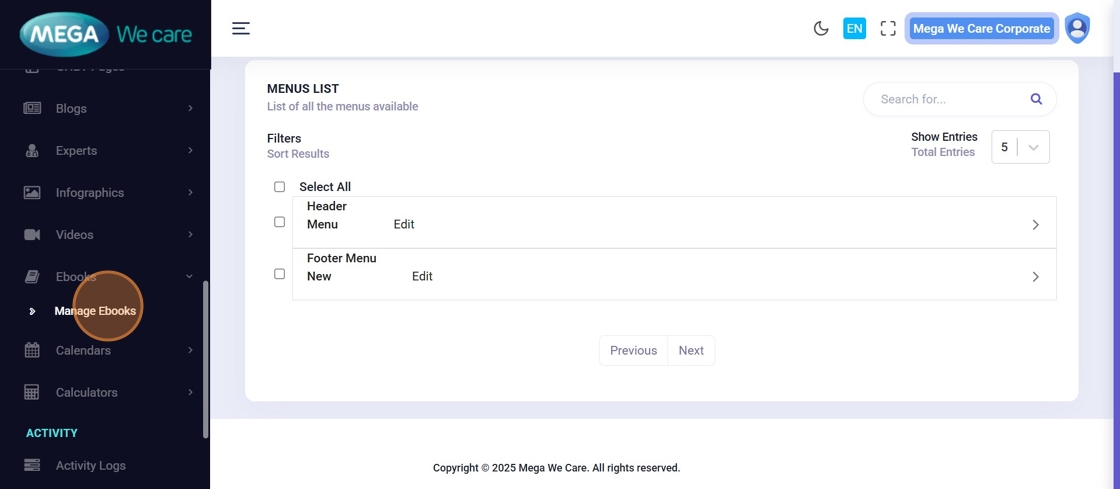
Task: Click the Calculators icon in sidebar
Action: click(x=32, y=393)
